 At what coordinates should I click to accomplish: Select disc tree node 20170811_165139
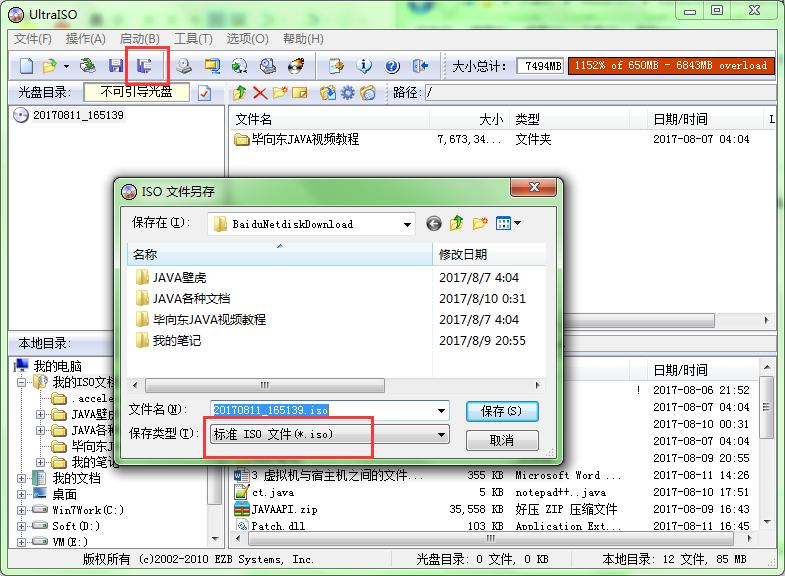click(78, 115)
